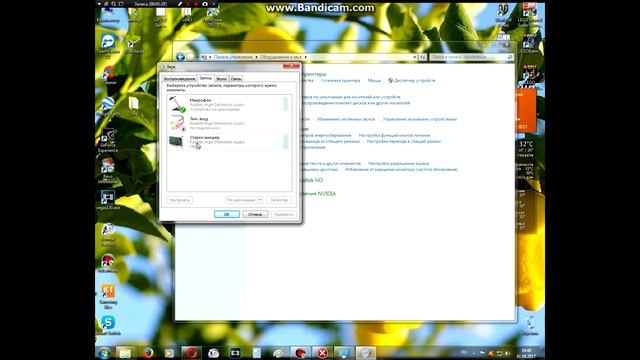640x360 pixels.
Task: Select the Skype desktop icon
Action: pyautogui.click(x=108, y=325)
